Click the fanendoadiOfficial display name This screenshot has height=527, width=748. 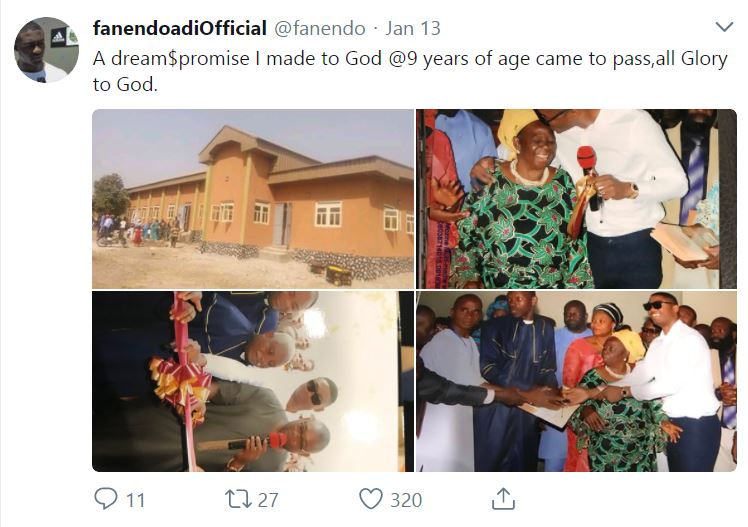(x=179, y=27)
